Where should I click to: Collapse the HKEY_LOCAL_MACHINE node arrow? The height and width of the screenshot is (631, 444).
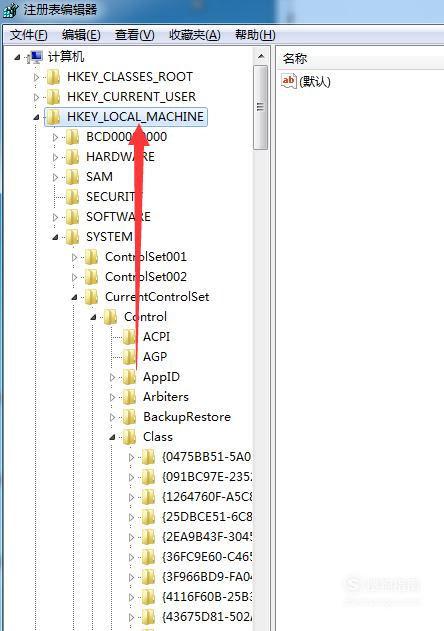pyautogui.click(x=36, y=118)
